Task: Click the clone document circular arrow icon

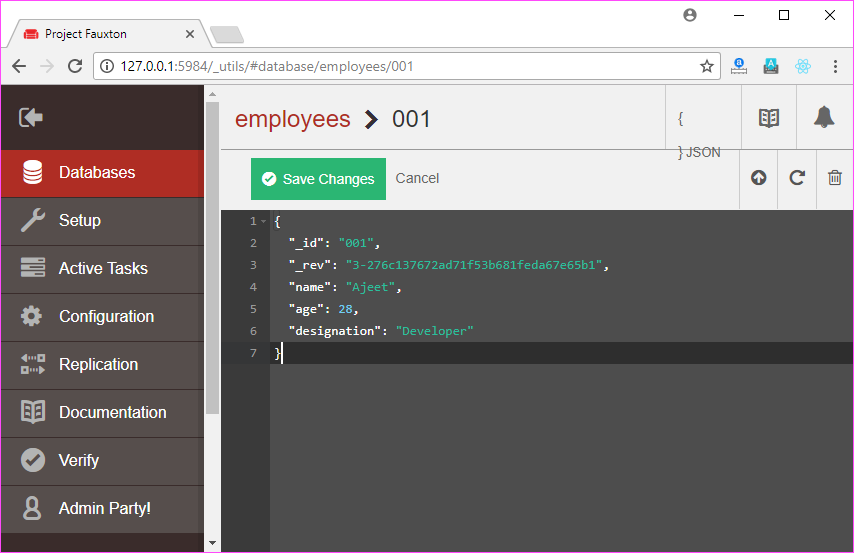Action: (x=797, y=178)
